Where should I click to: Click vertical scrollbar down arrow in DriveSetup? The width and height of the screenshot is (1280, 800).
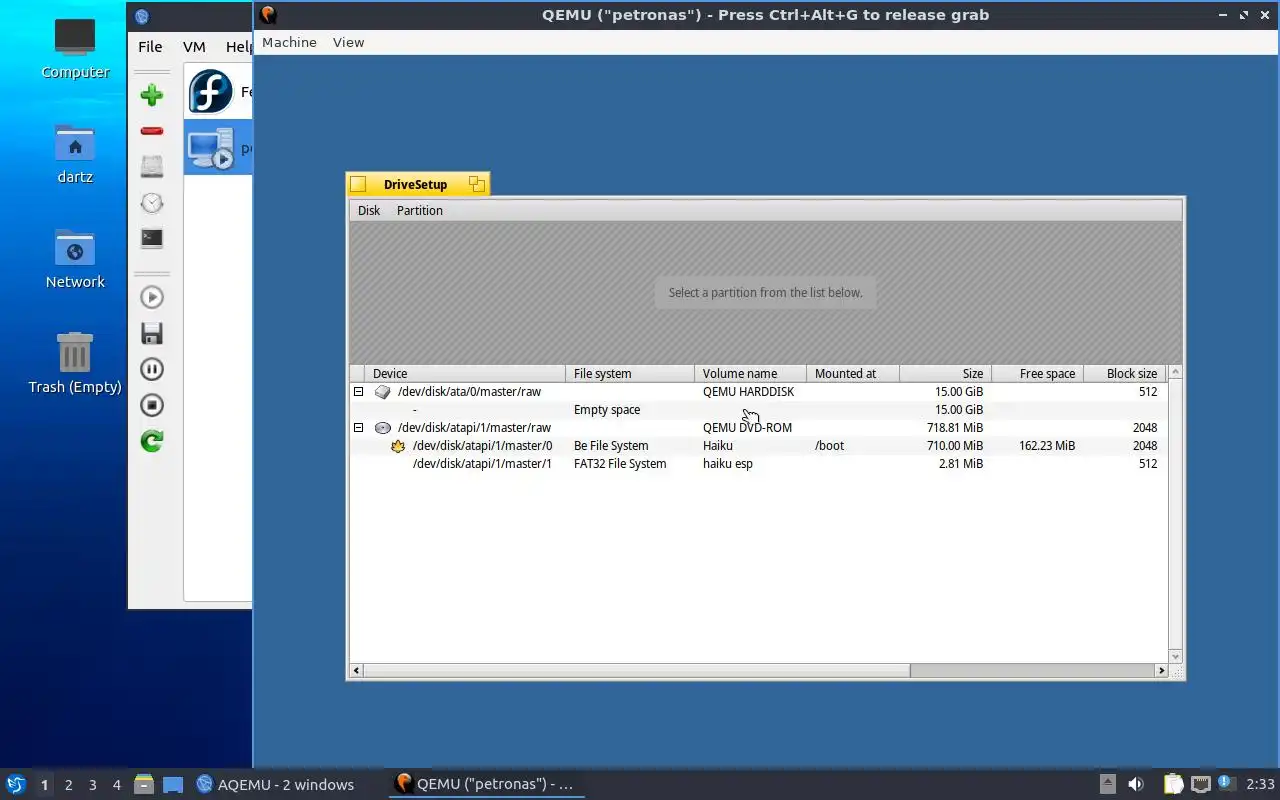(1175, 656)
